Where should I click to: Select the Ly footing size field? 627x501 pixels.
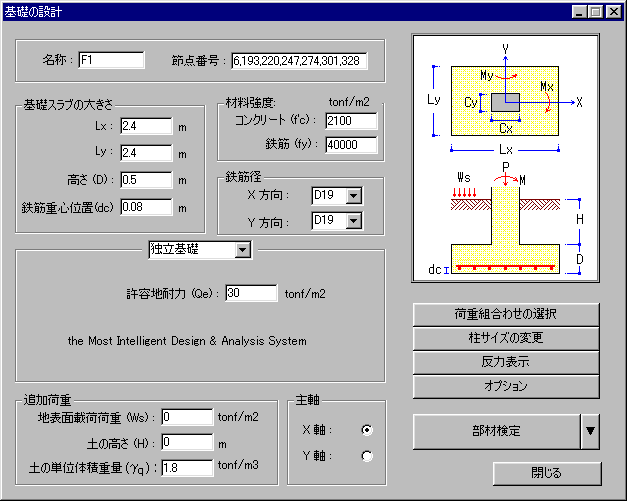(x=146, y=153)
